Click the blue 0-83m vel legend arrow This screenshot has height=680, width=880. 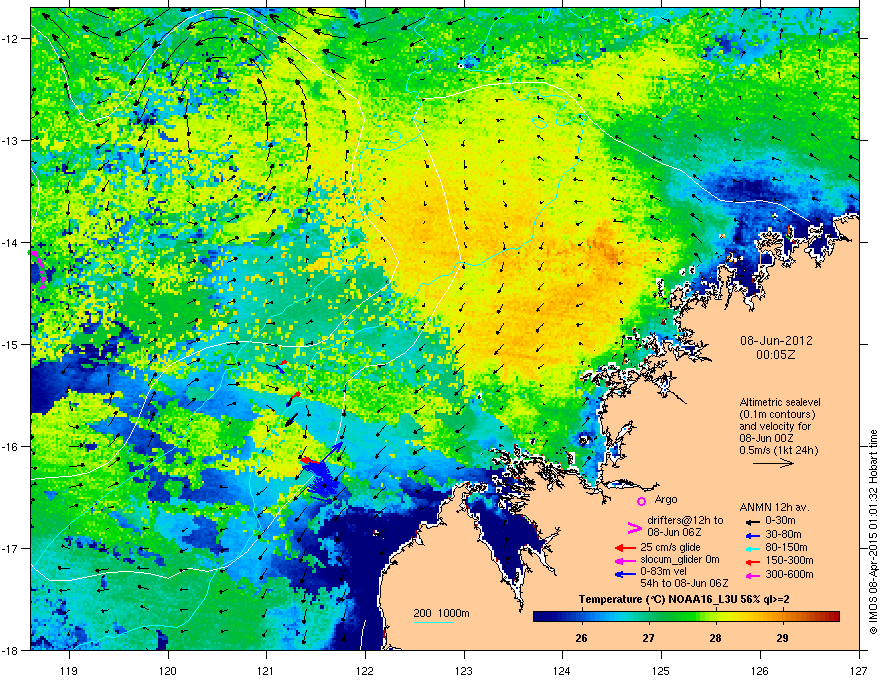[x=625, y=573]
